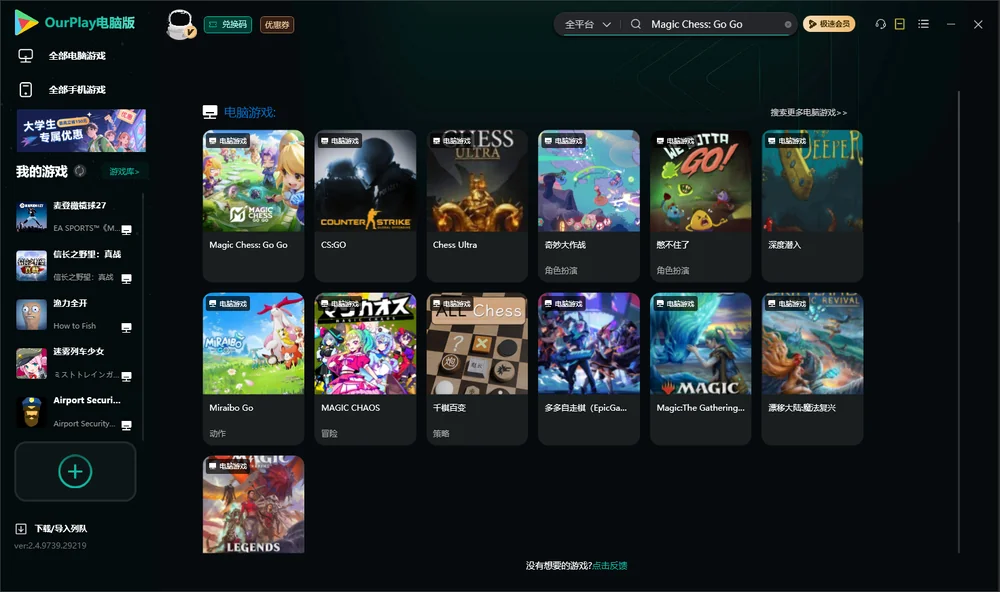Open the MAGIC CHAOS game card

coord(365,369)
